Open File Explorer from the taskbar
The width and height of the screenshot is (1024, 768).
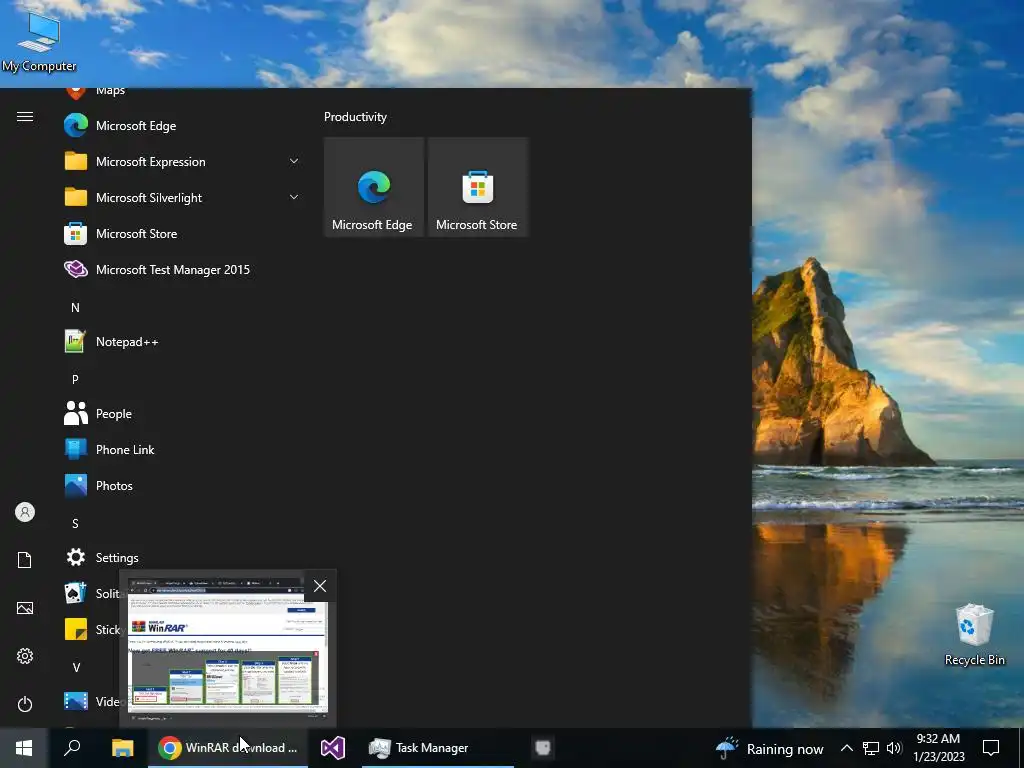click(x=122, y=748)
